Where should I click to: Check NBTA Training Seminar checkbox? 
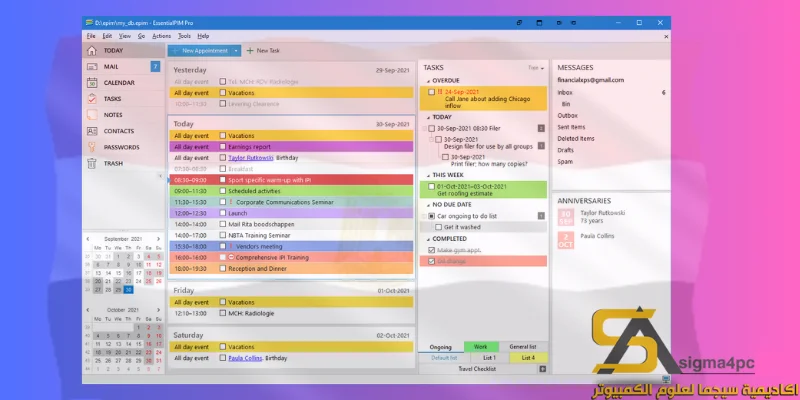pyautogui.click(x=222, y=235)
